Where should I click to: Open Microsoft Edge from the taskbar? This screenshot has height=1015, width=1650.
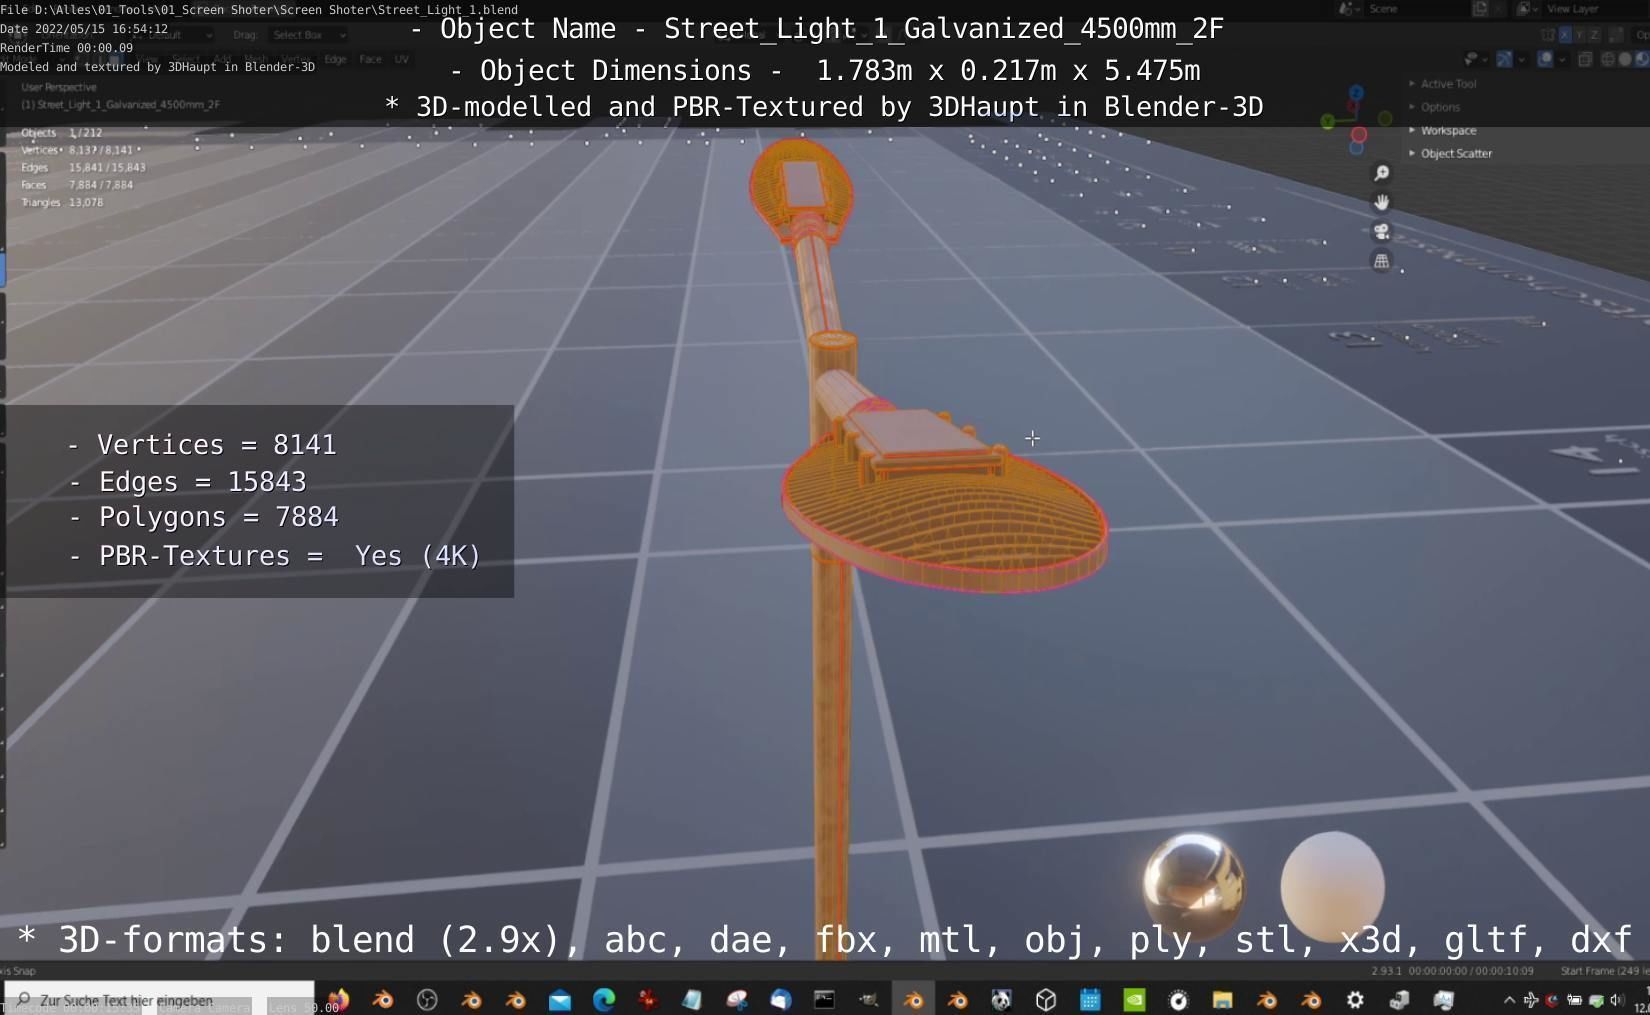(x=604, y=999)
